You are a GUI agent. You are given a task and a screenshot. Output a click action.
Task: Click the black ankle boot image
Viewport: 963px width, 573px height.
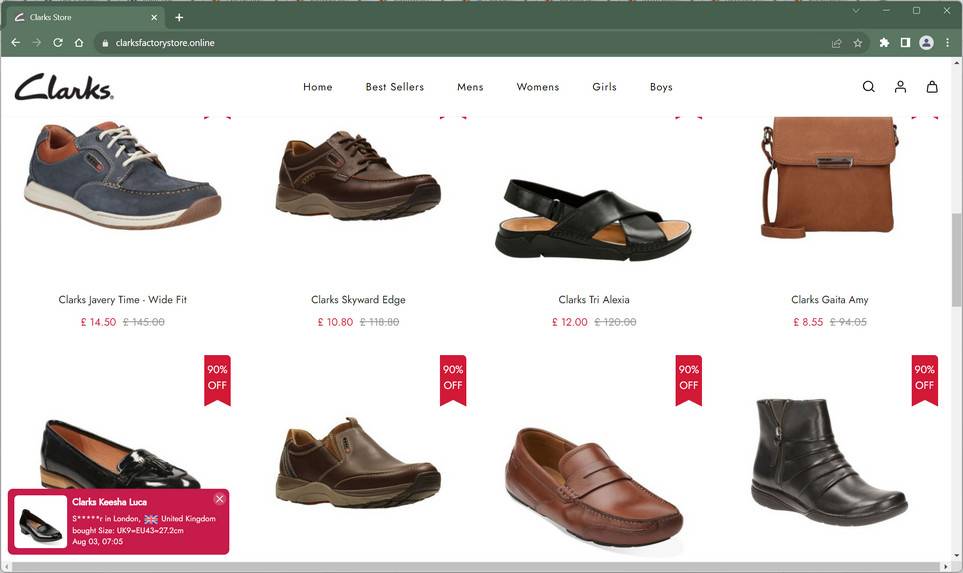[x=830, y=462]
